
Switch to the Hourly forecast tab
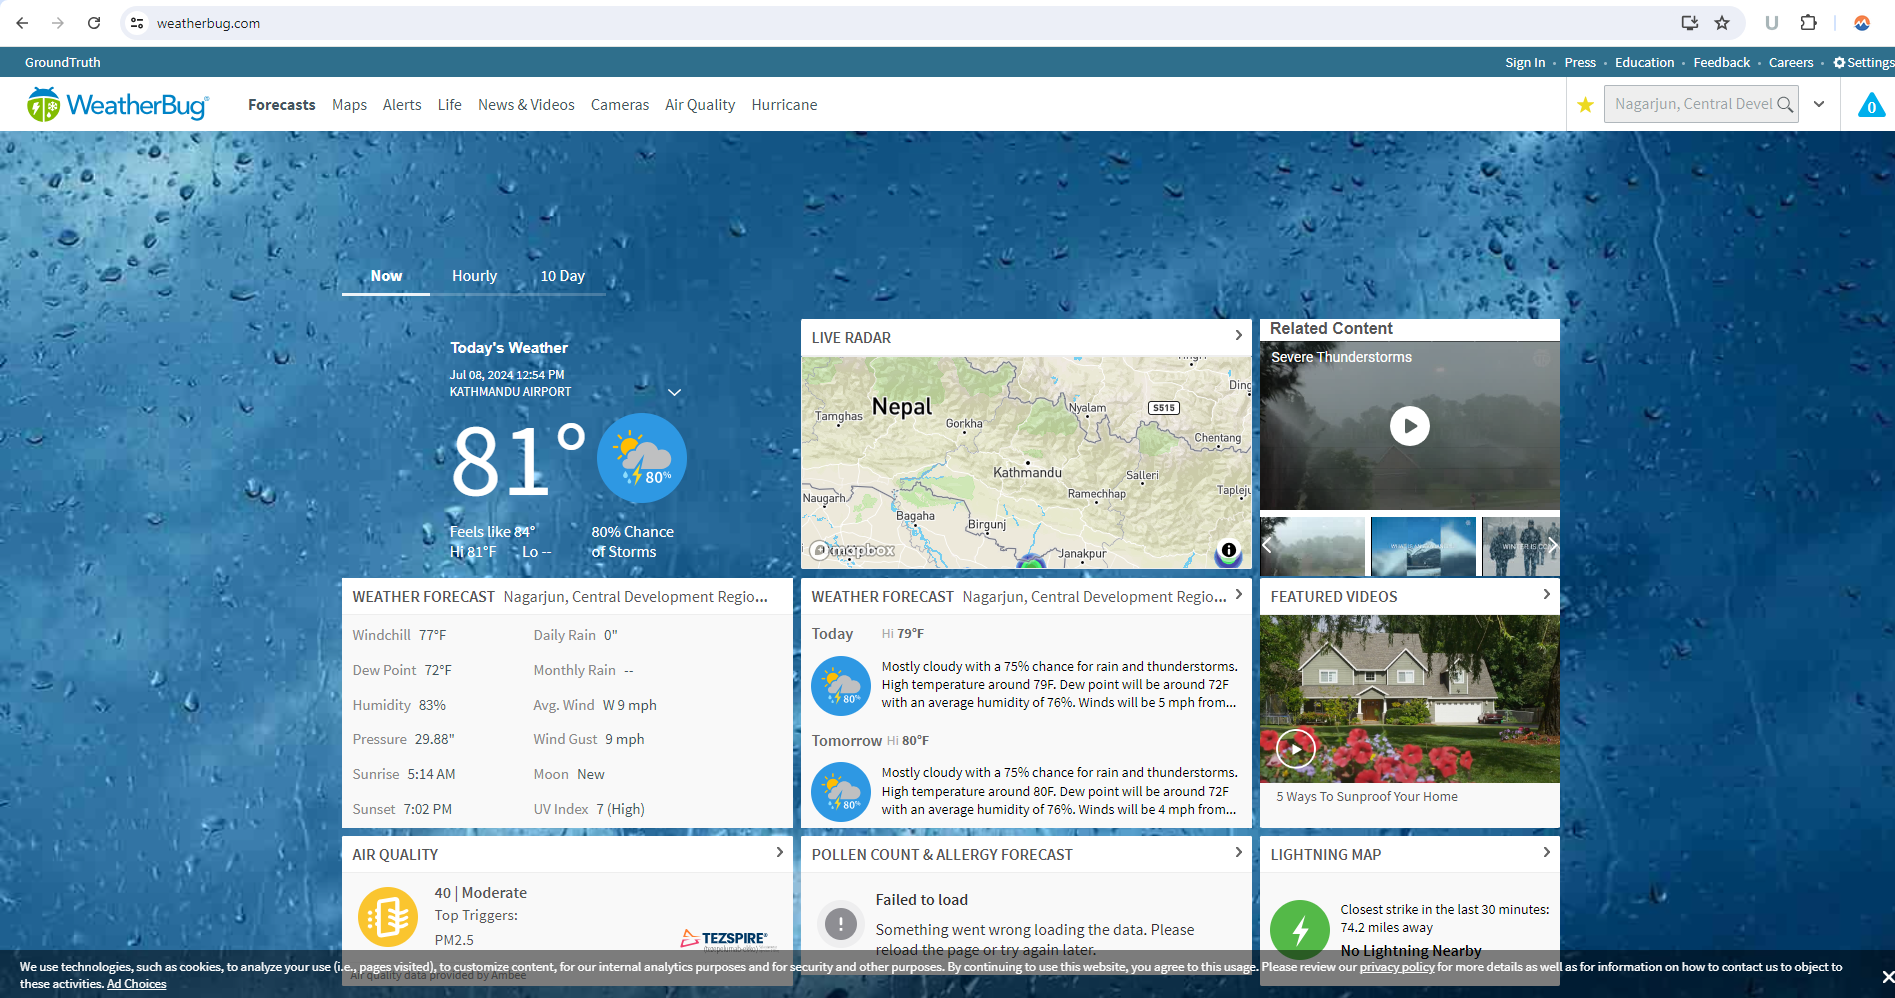(474, 276)
